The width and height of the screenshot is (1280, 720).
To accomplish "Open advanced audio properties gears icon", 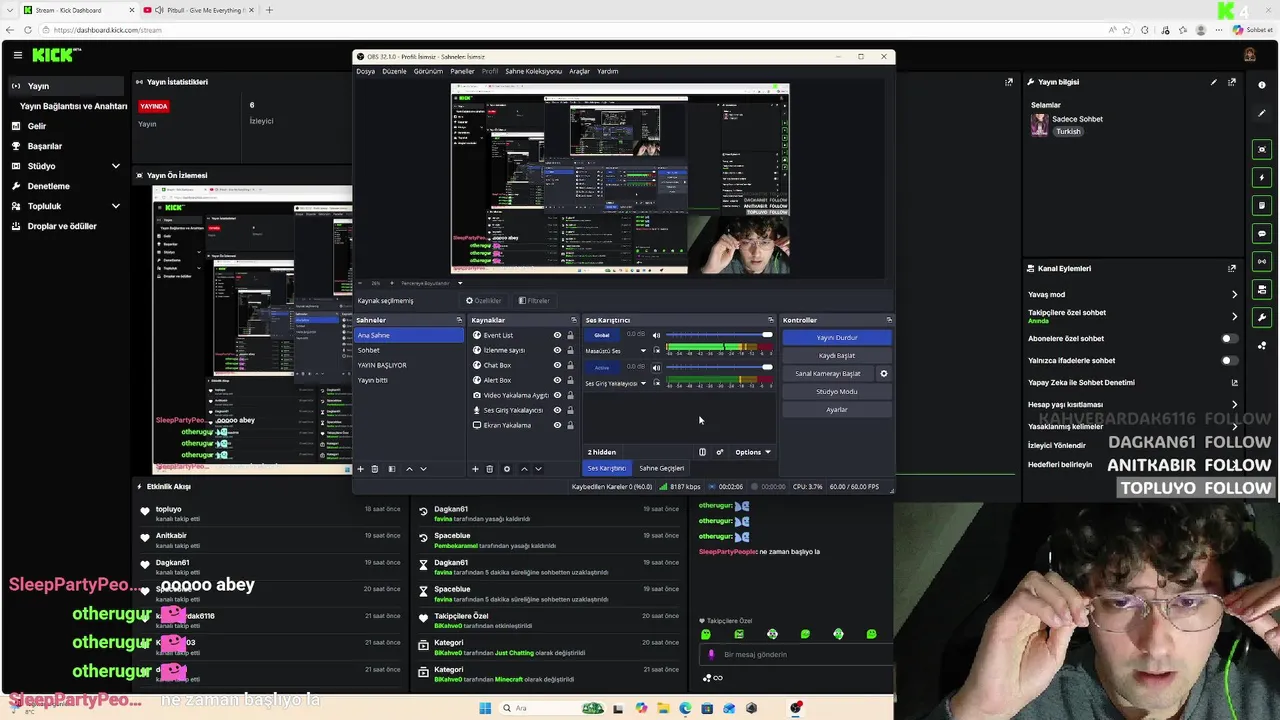I will click(719, 452).
